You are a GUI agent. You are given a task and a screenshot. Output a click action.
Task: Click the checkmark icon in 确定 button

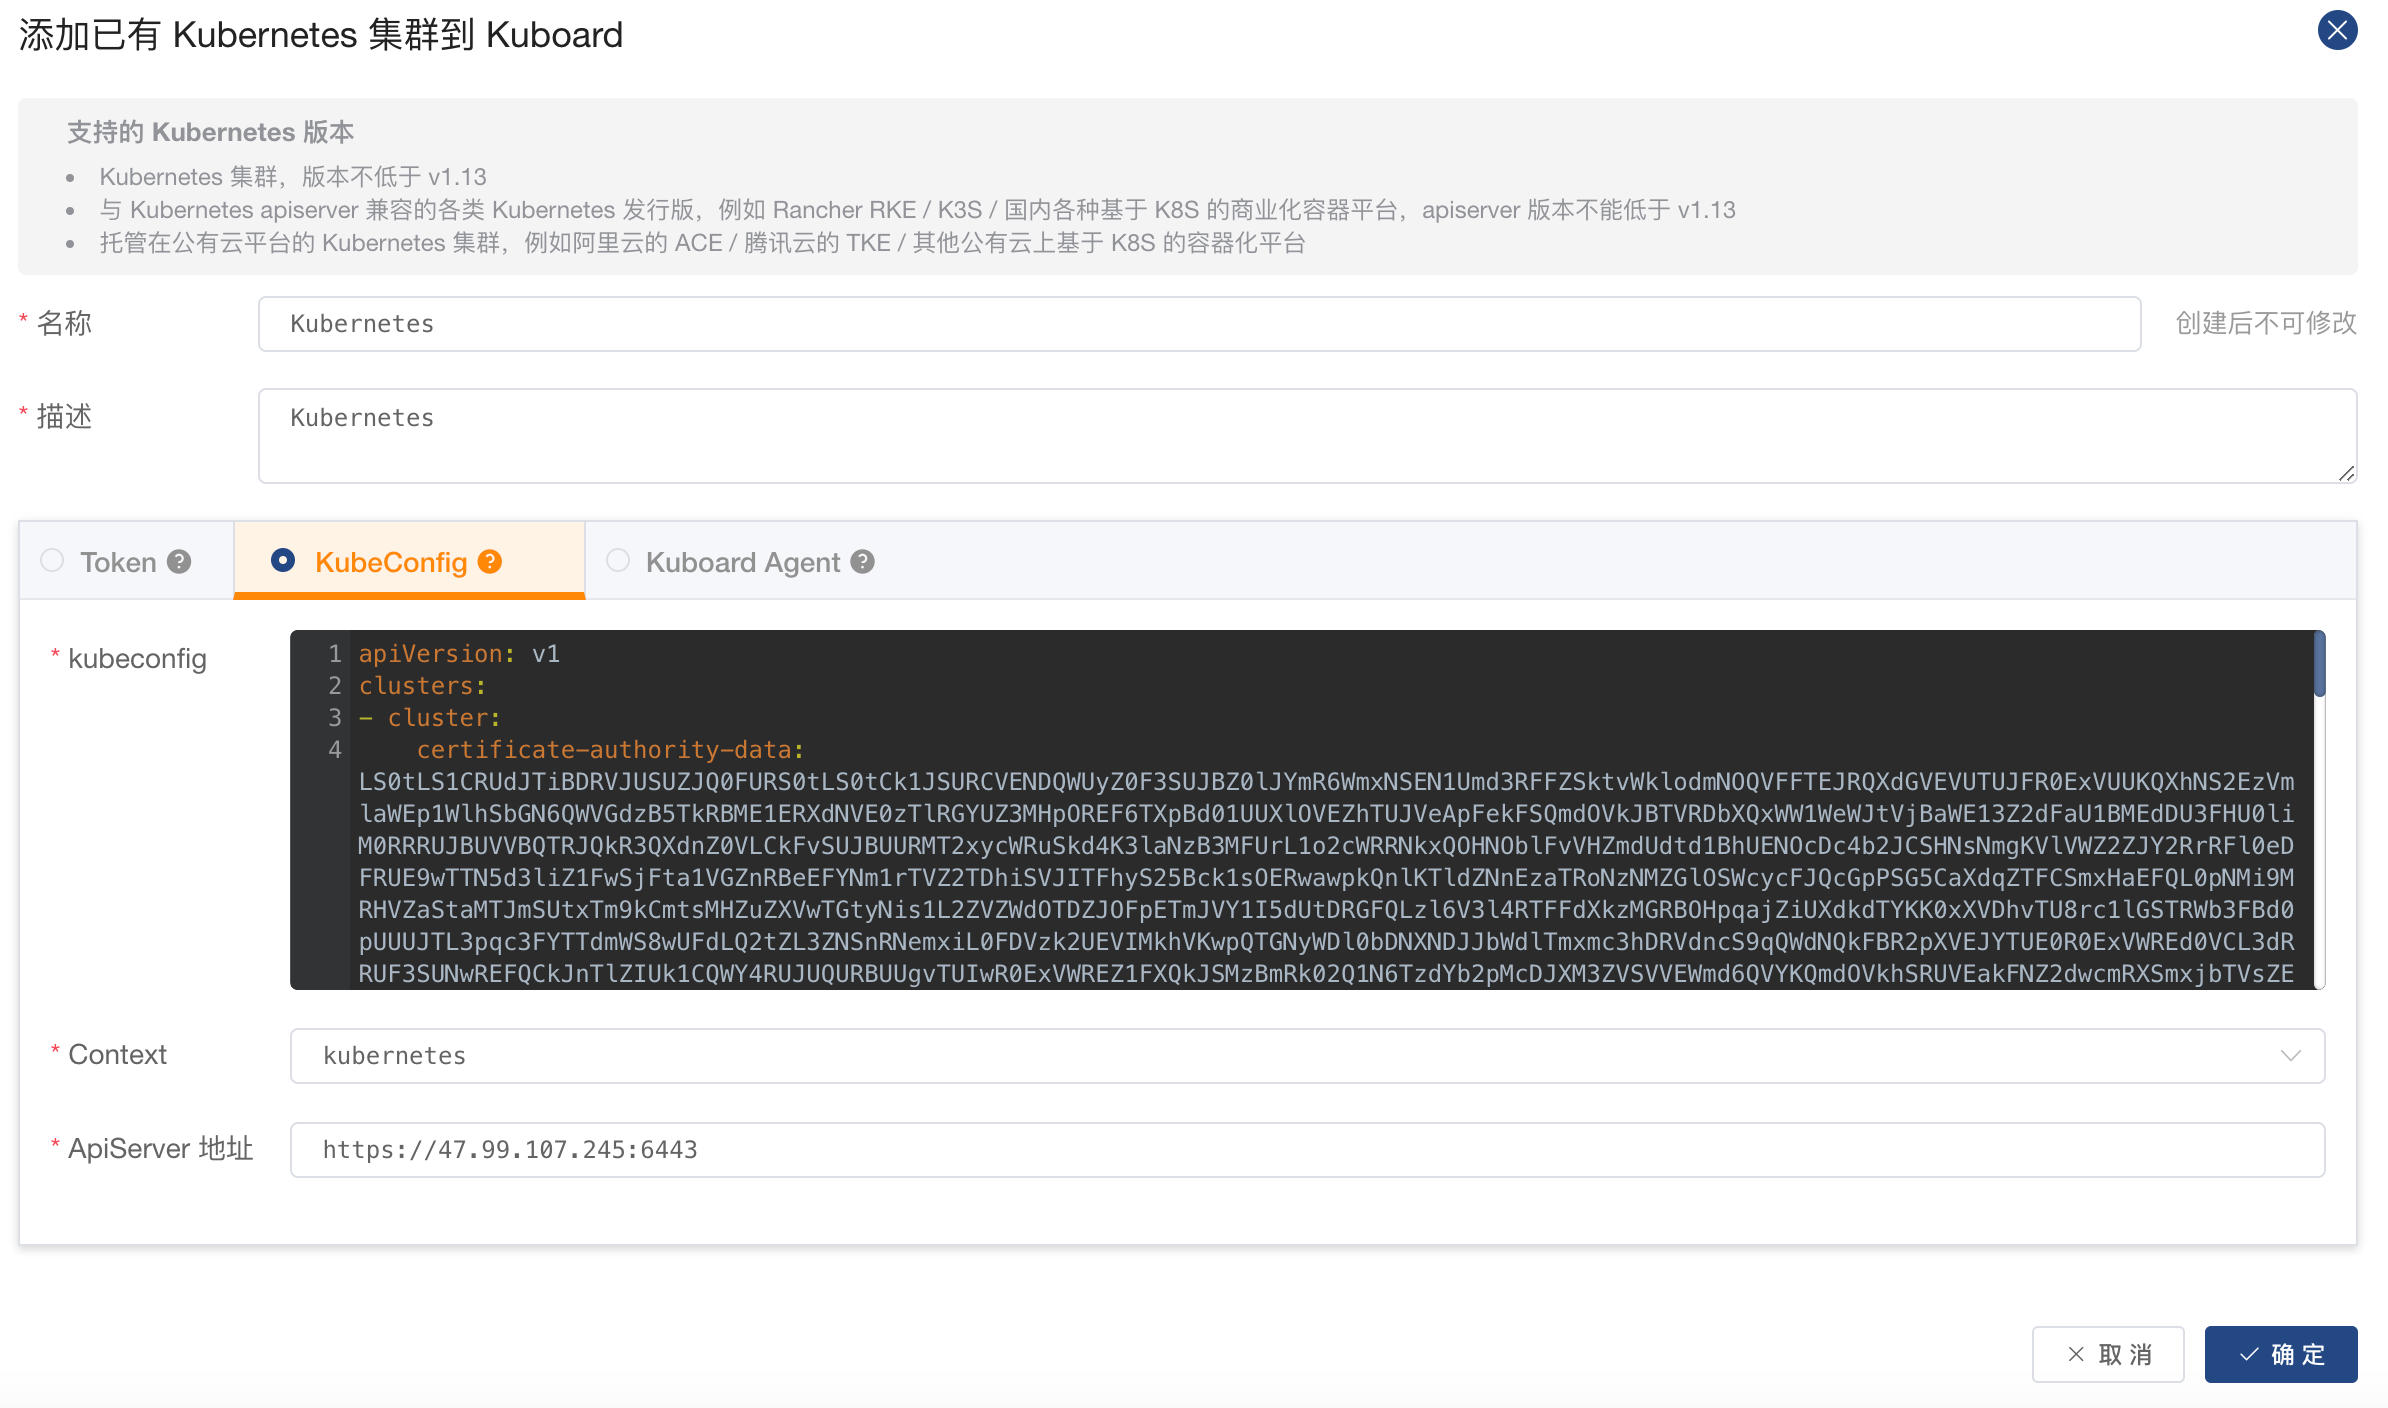pyautogui.click(x=2249, y=1354)
